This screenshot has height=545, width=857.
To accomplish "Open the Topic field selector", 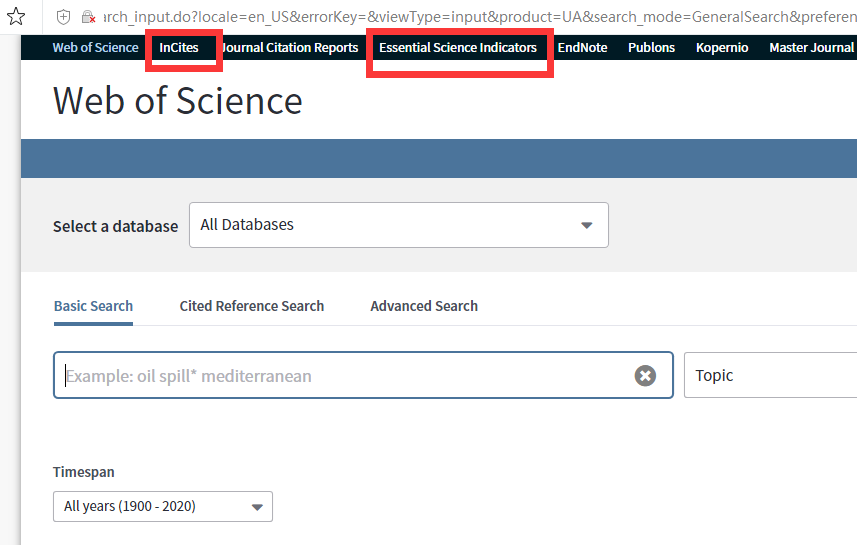I will coord(770,375).
